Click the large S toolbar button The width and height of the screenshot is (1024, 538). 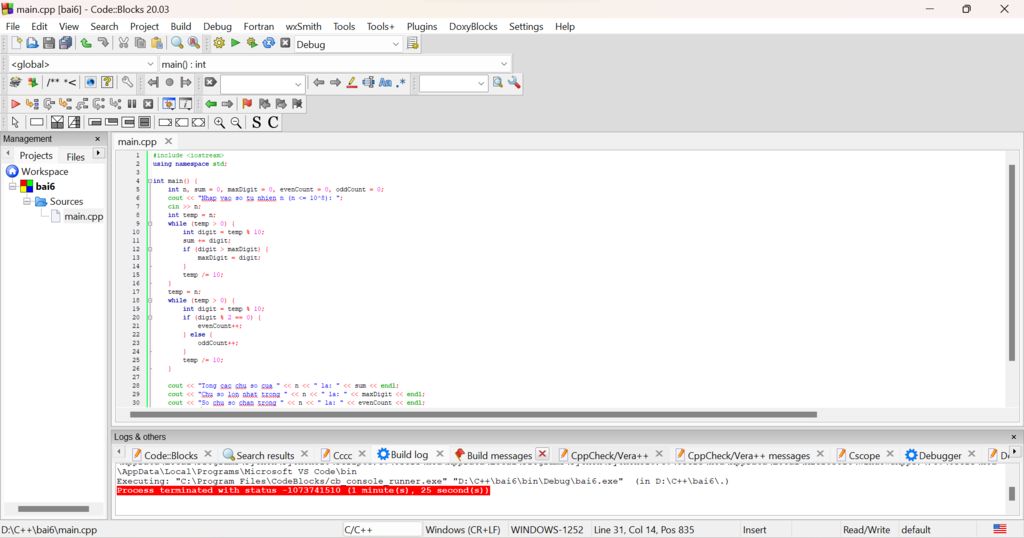coord(256,122)
